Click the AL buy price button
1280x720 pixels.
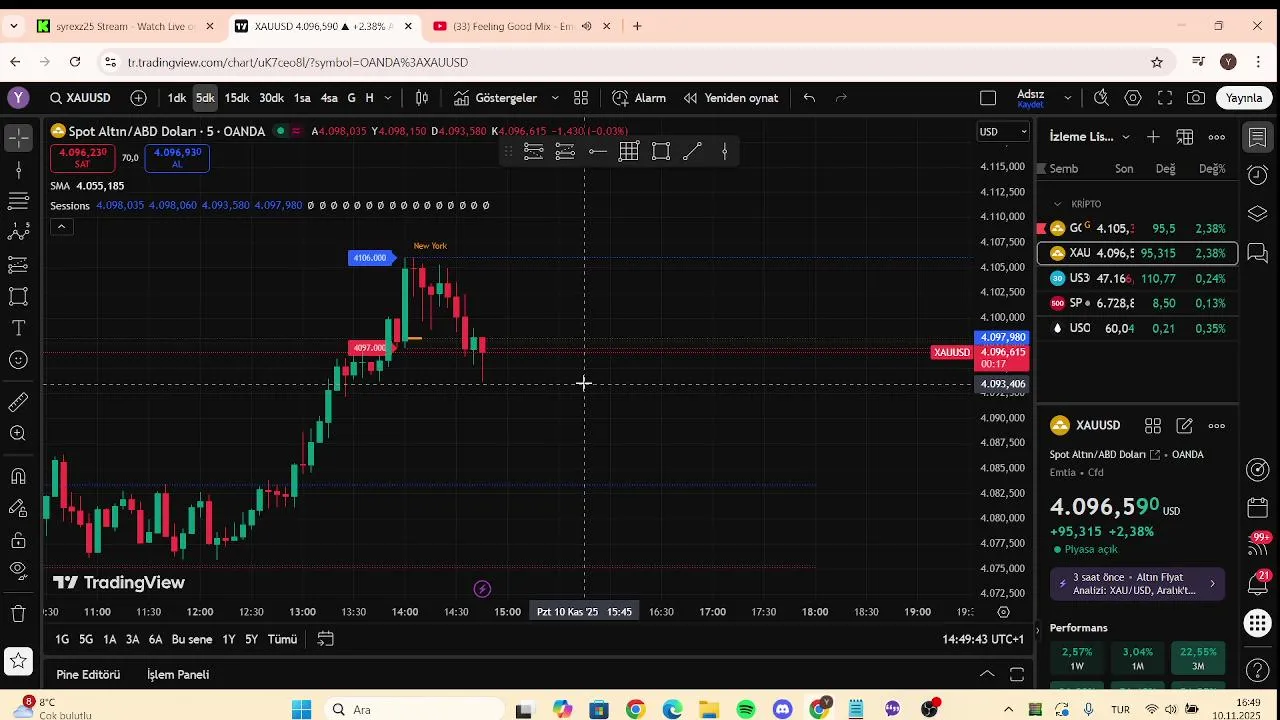click(177, 158)
